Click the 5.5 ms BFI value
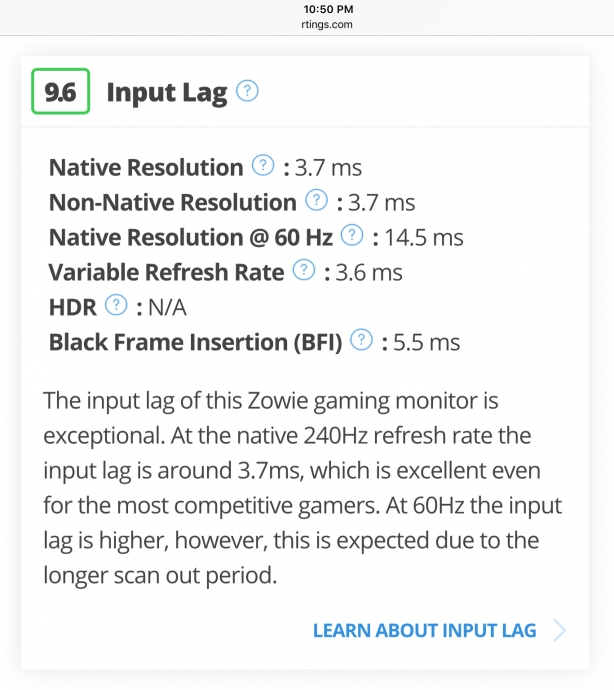The image size is (614, 690). (427, 342)
